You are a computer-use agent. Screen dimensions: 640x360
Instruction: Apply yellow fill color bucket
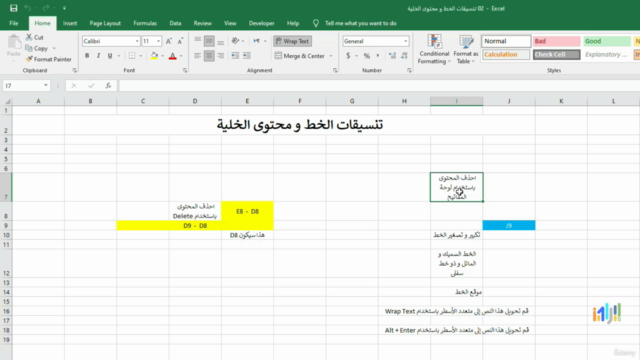click(154, 56)
